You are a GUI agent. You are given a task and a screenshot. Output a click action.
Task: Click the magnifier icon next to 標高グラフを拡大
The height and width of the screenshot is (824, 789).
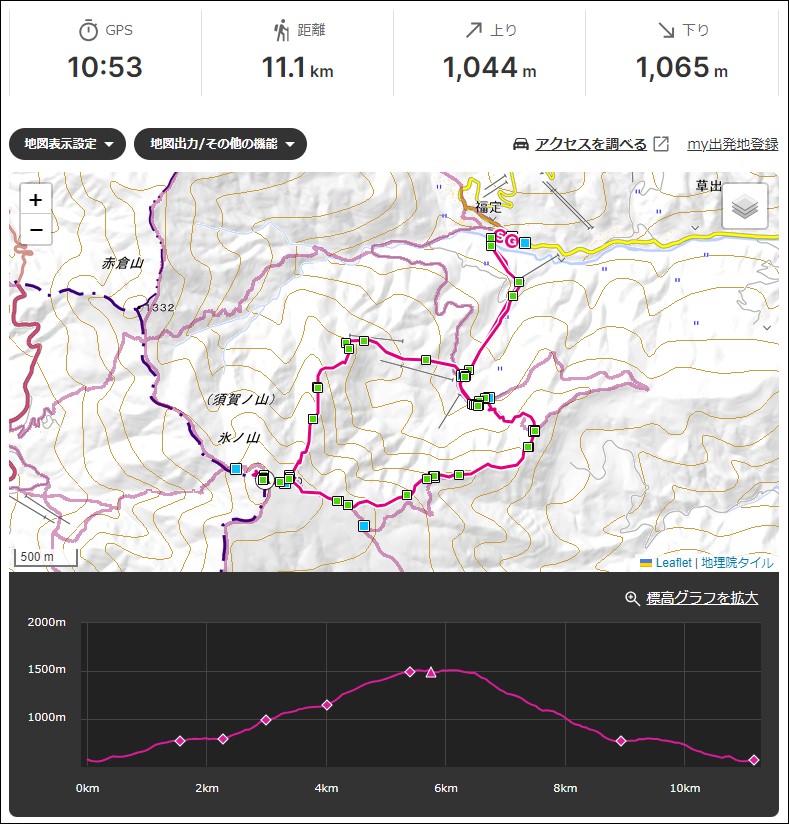tap(632, 598)
